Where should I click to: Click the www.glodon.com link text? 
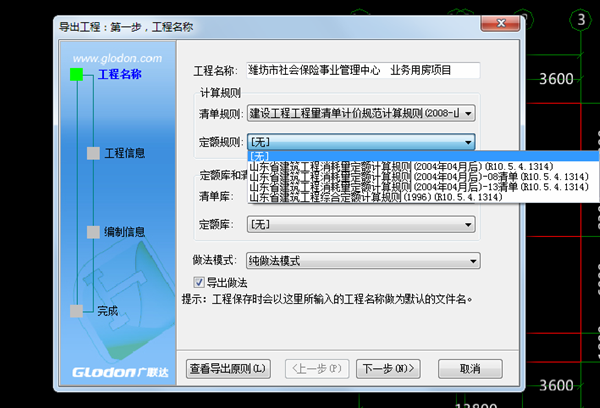click(117, 58)
